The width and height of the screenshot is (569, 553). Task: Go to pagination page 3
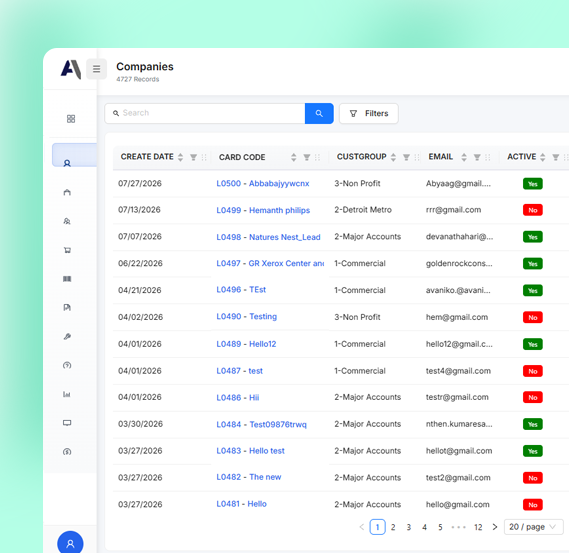click(x=409, y=527)
